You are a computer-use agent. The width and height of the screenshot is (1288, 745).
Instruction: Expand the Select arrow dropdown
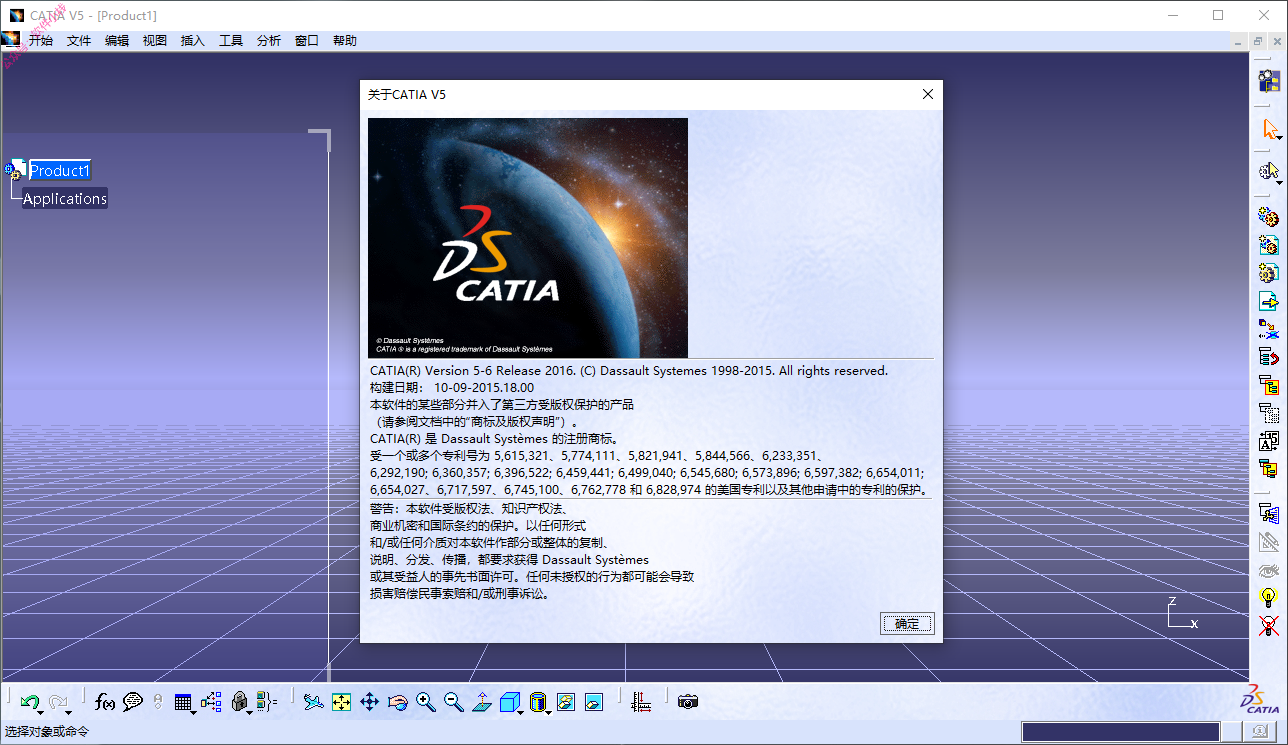1279,138
